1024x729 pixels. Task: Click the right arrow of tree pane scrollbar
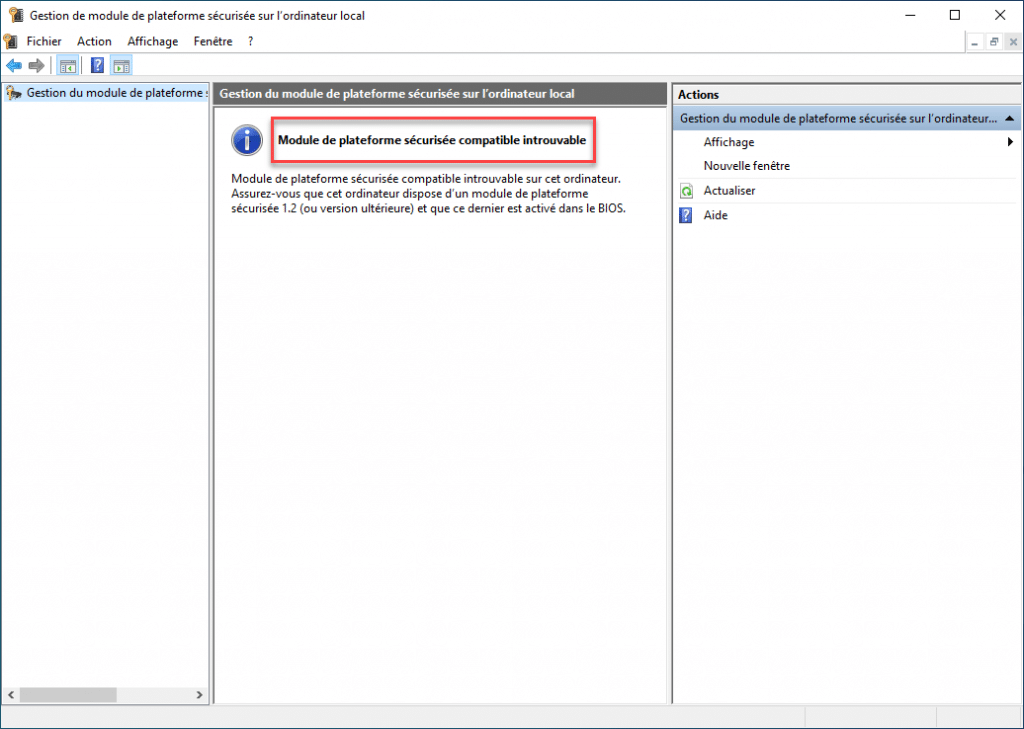click(200, 695)
